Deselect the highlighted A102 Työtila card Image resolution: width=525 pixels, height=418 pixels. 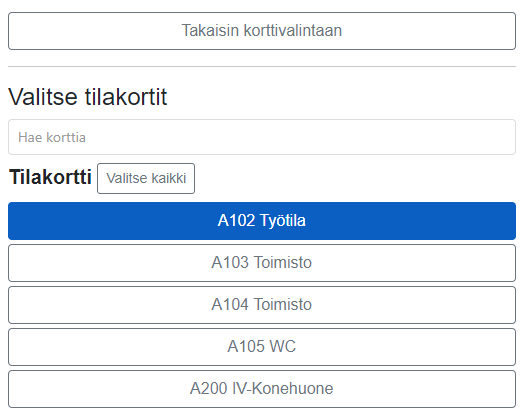pos(262,221)
